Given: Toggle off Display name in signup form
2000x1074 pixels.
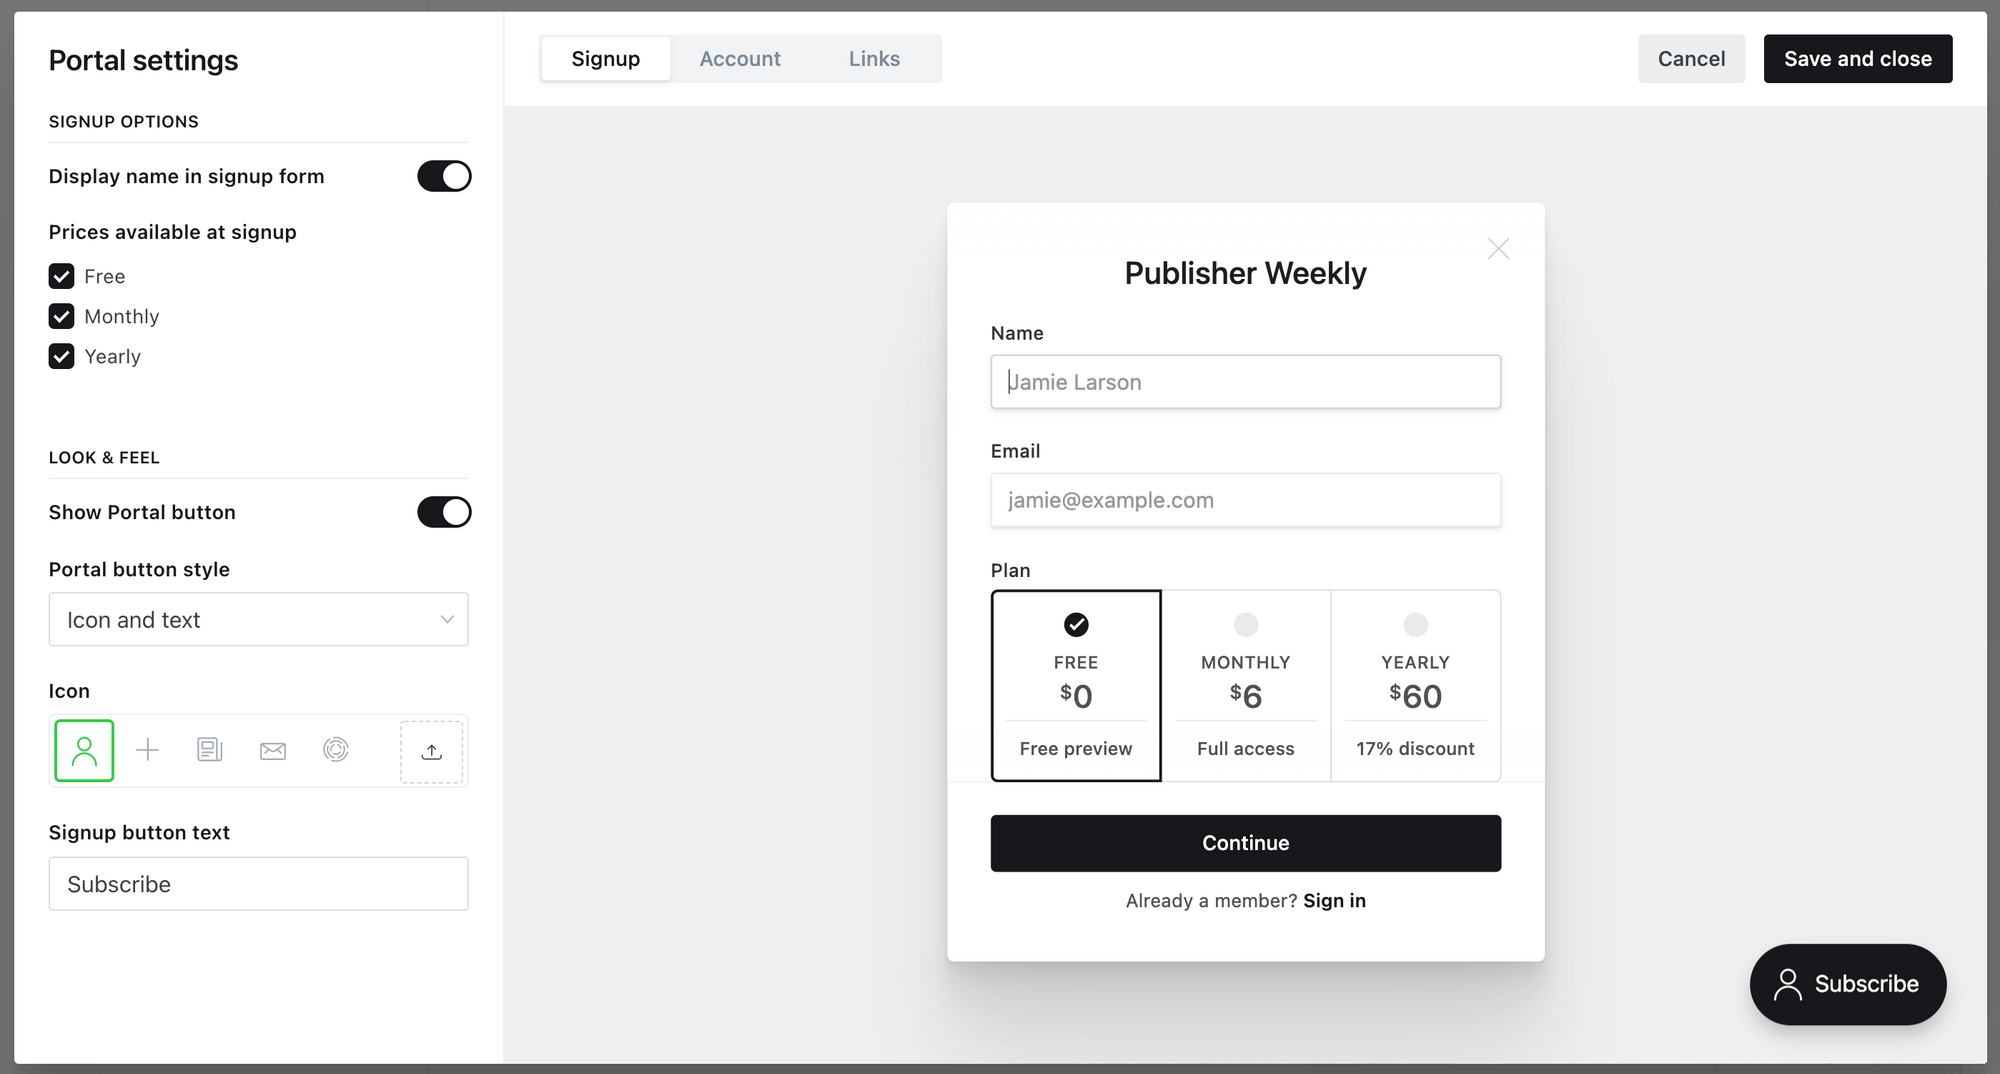Looking at the screenshot, I should (443, 176).
